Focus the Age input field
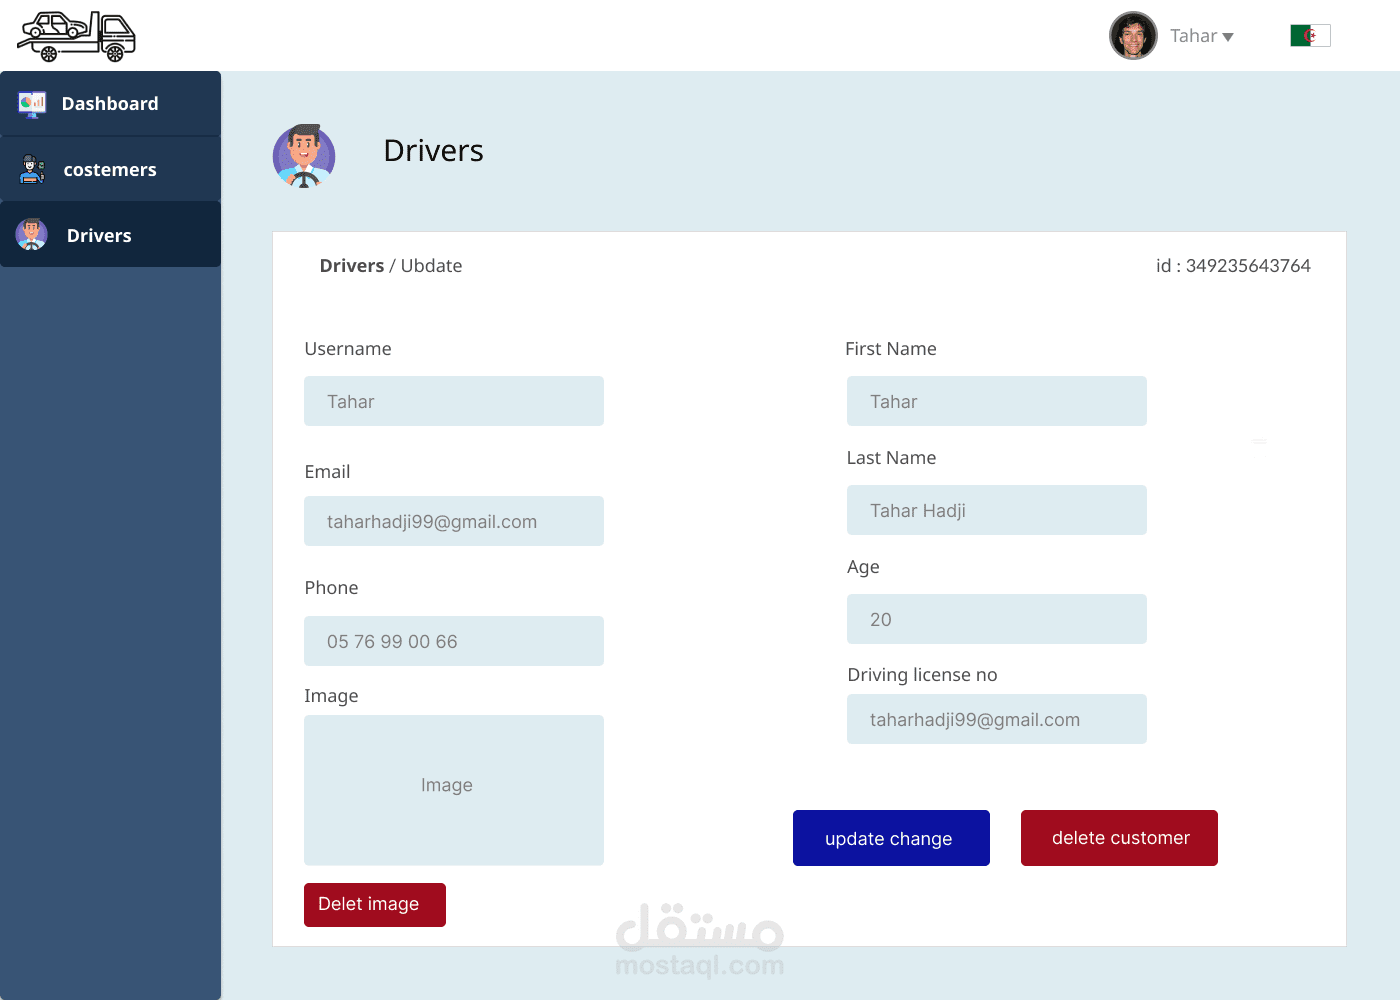 coord(997,619)
